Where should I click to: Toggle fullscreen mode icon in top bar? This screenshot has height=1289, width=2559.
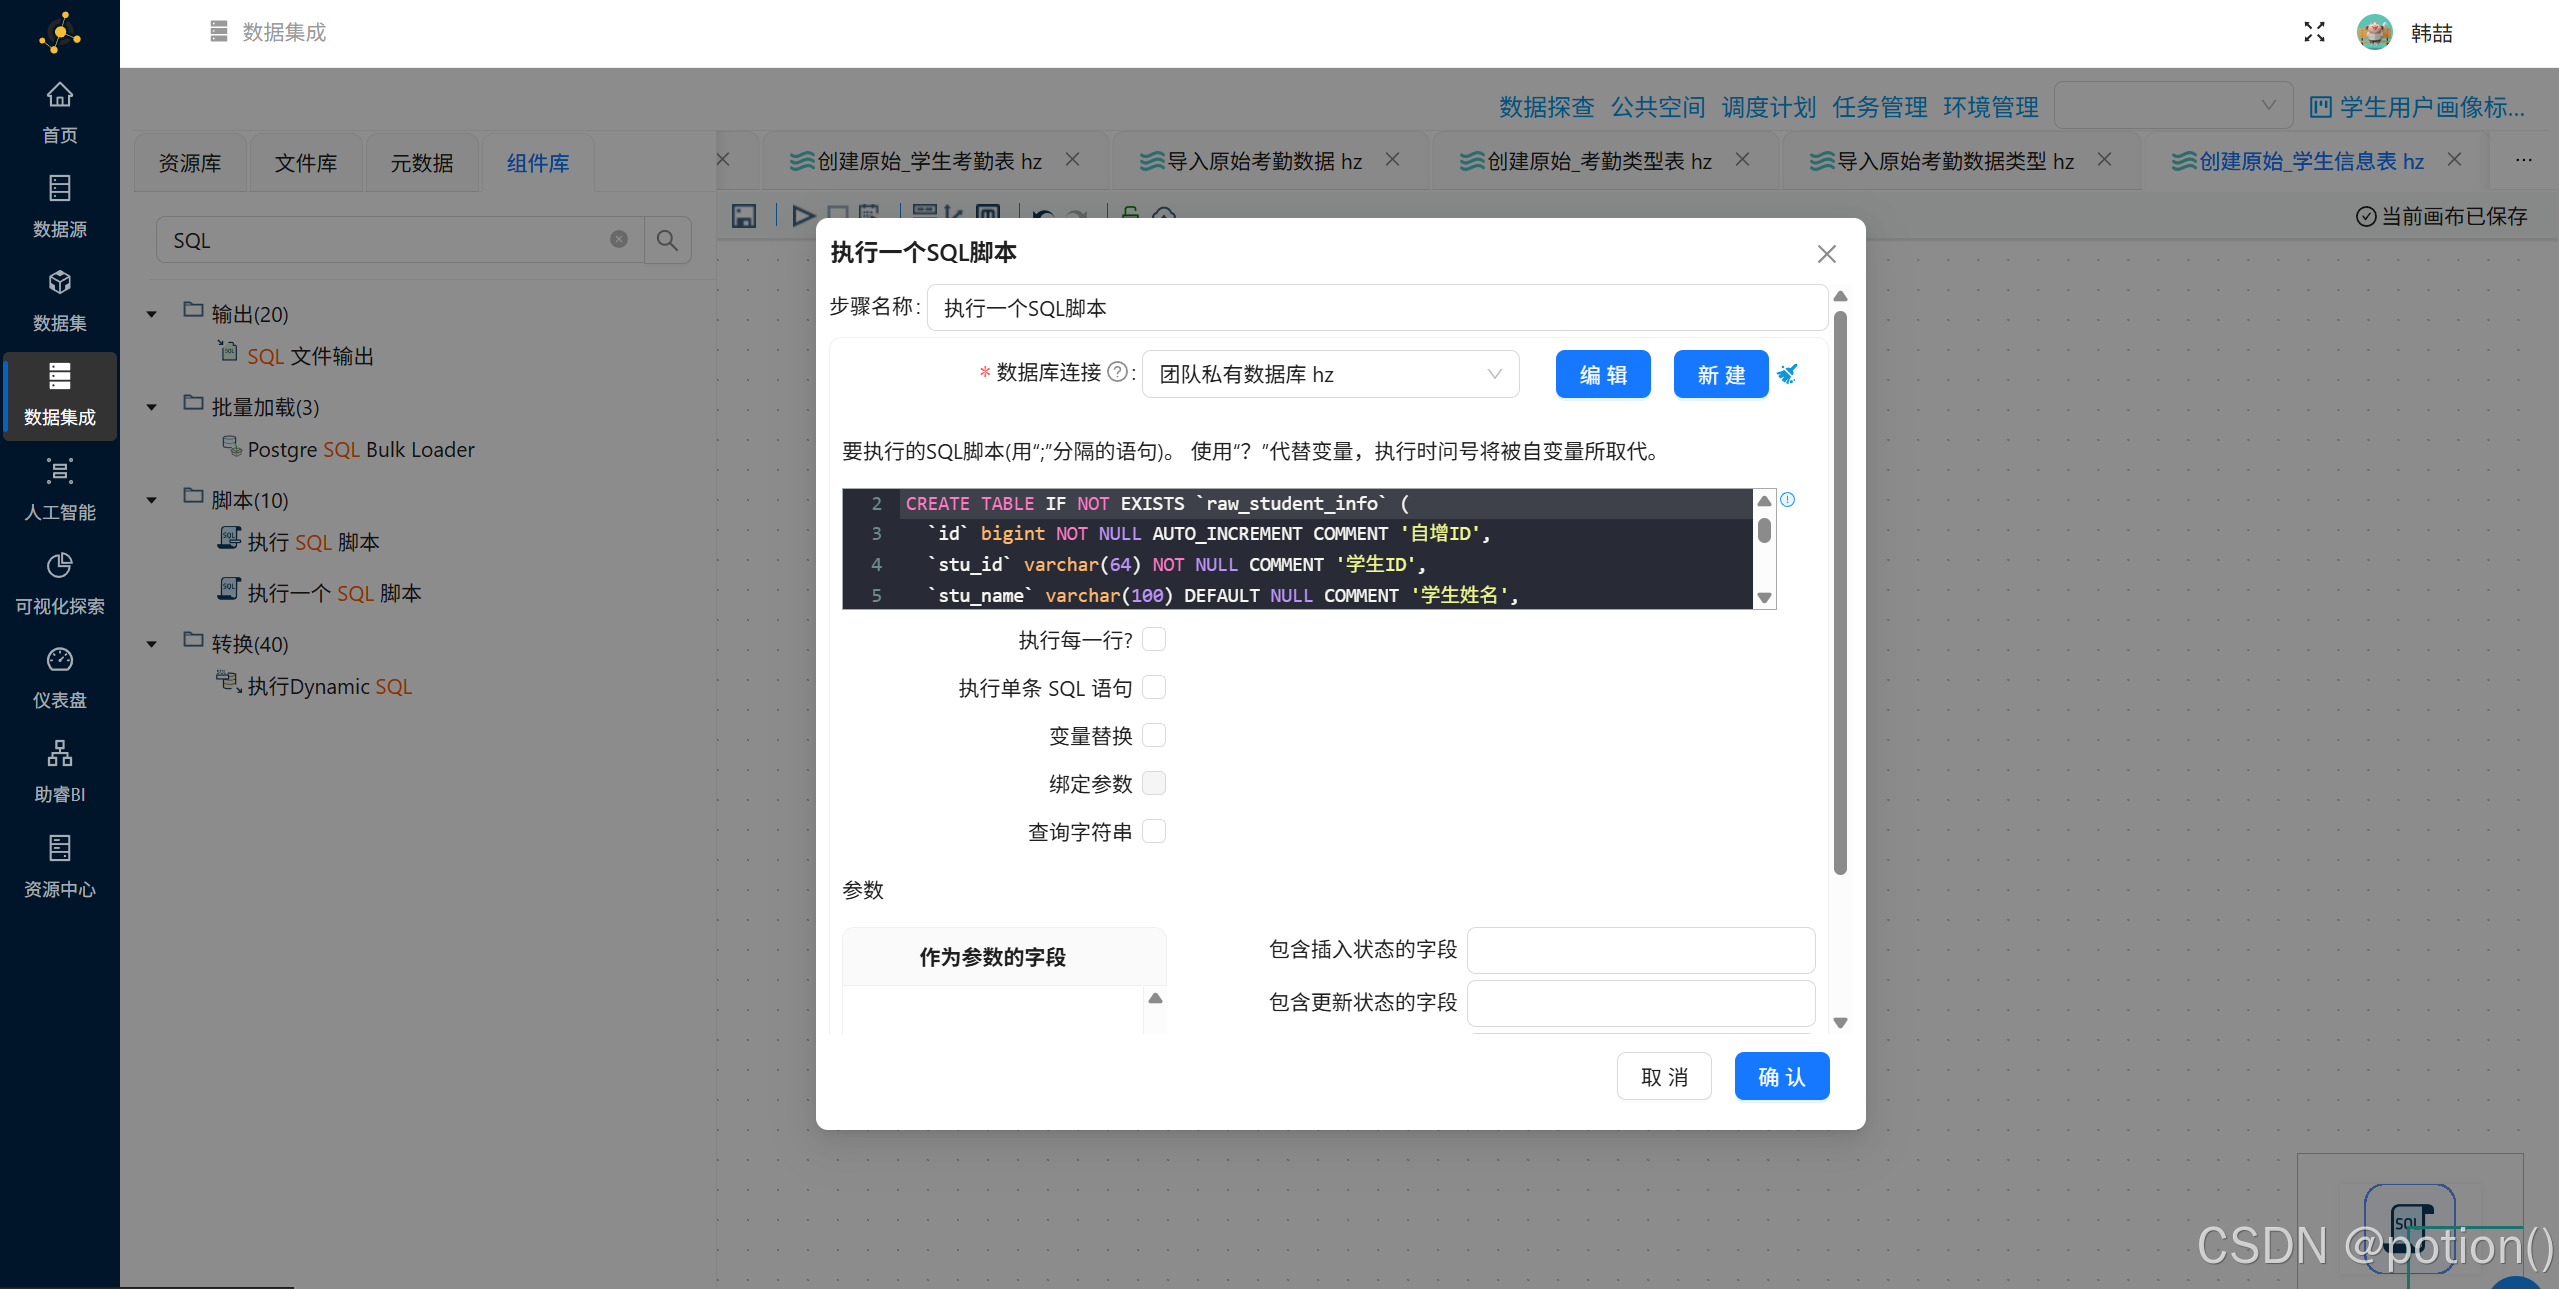click(x=2314, y=32)
